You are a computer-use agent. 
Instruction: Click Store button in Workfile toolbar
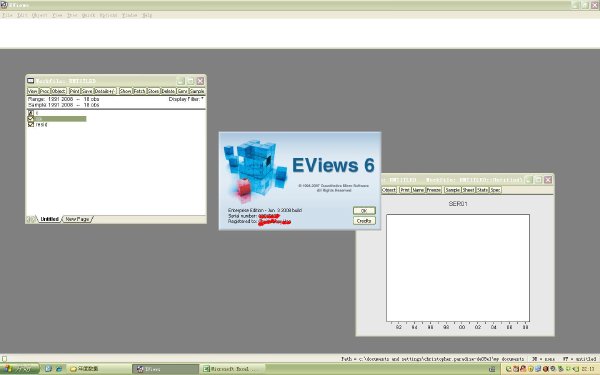tap(153, 91)
